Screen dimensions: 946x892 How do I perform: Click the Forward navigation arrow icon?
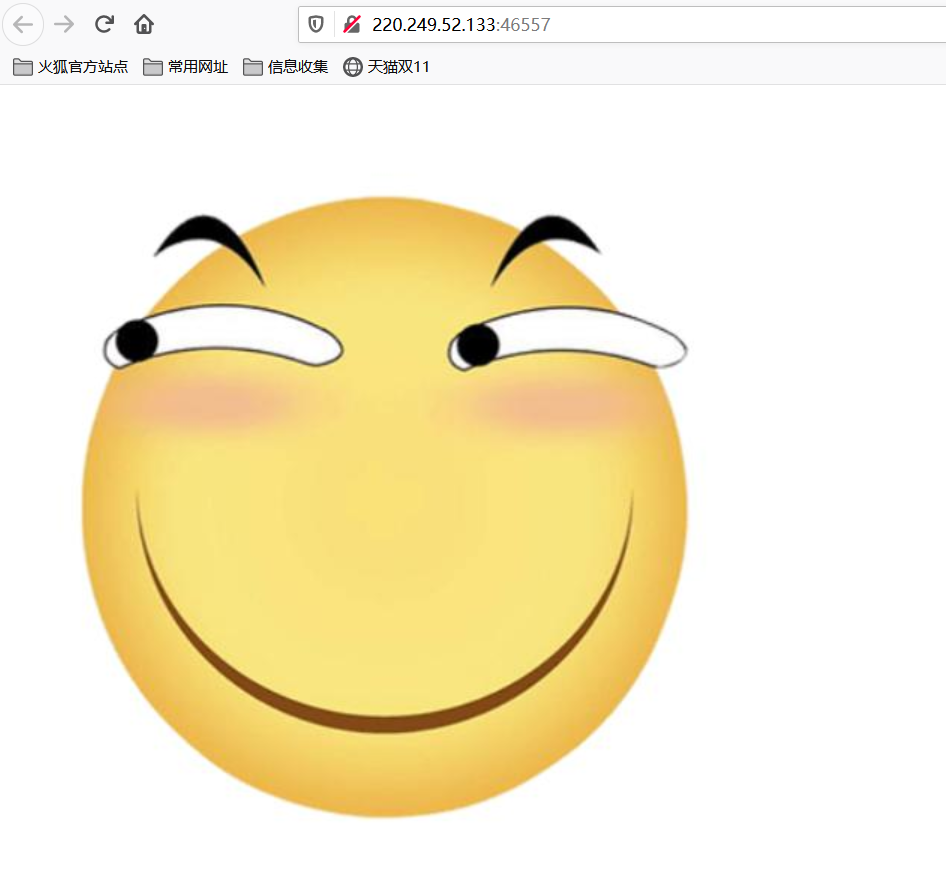pyautogui.click(x=63, y=24)
